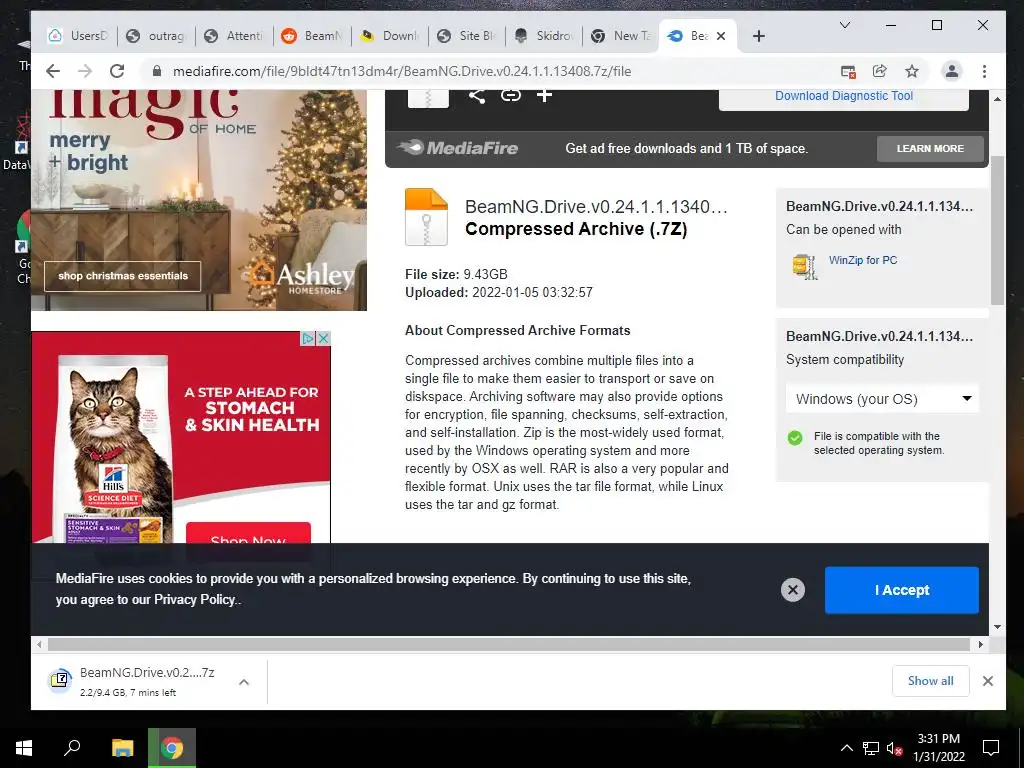Open network status tray icon
This screenshot has height=768, width=1024.
tap(870, 748)
